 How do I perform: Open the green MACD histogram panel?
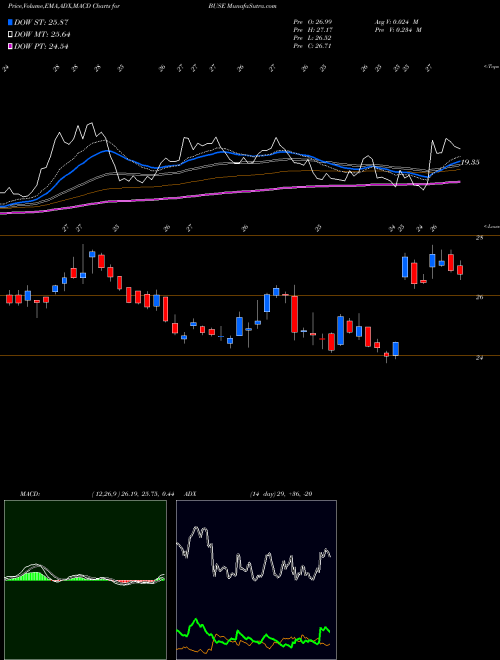coord(85,580)
